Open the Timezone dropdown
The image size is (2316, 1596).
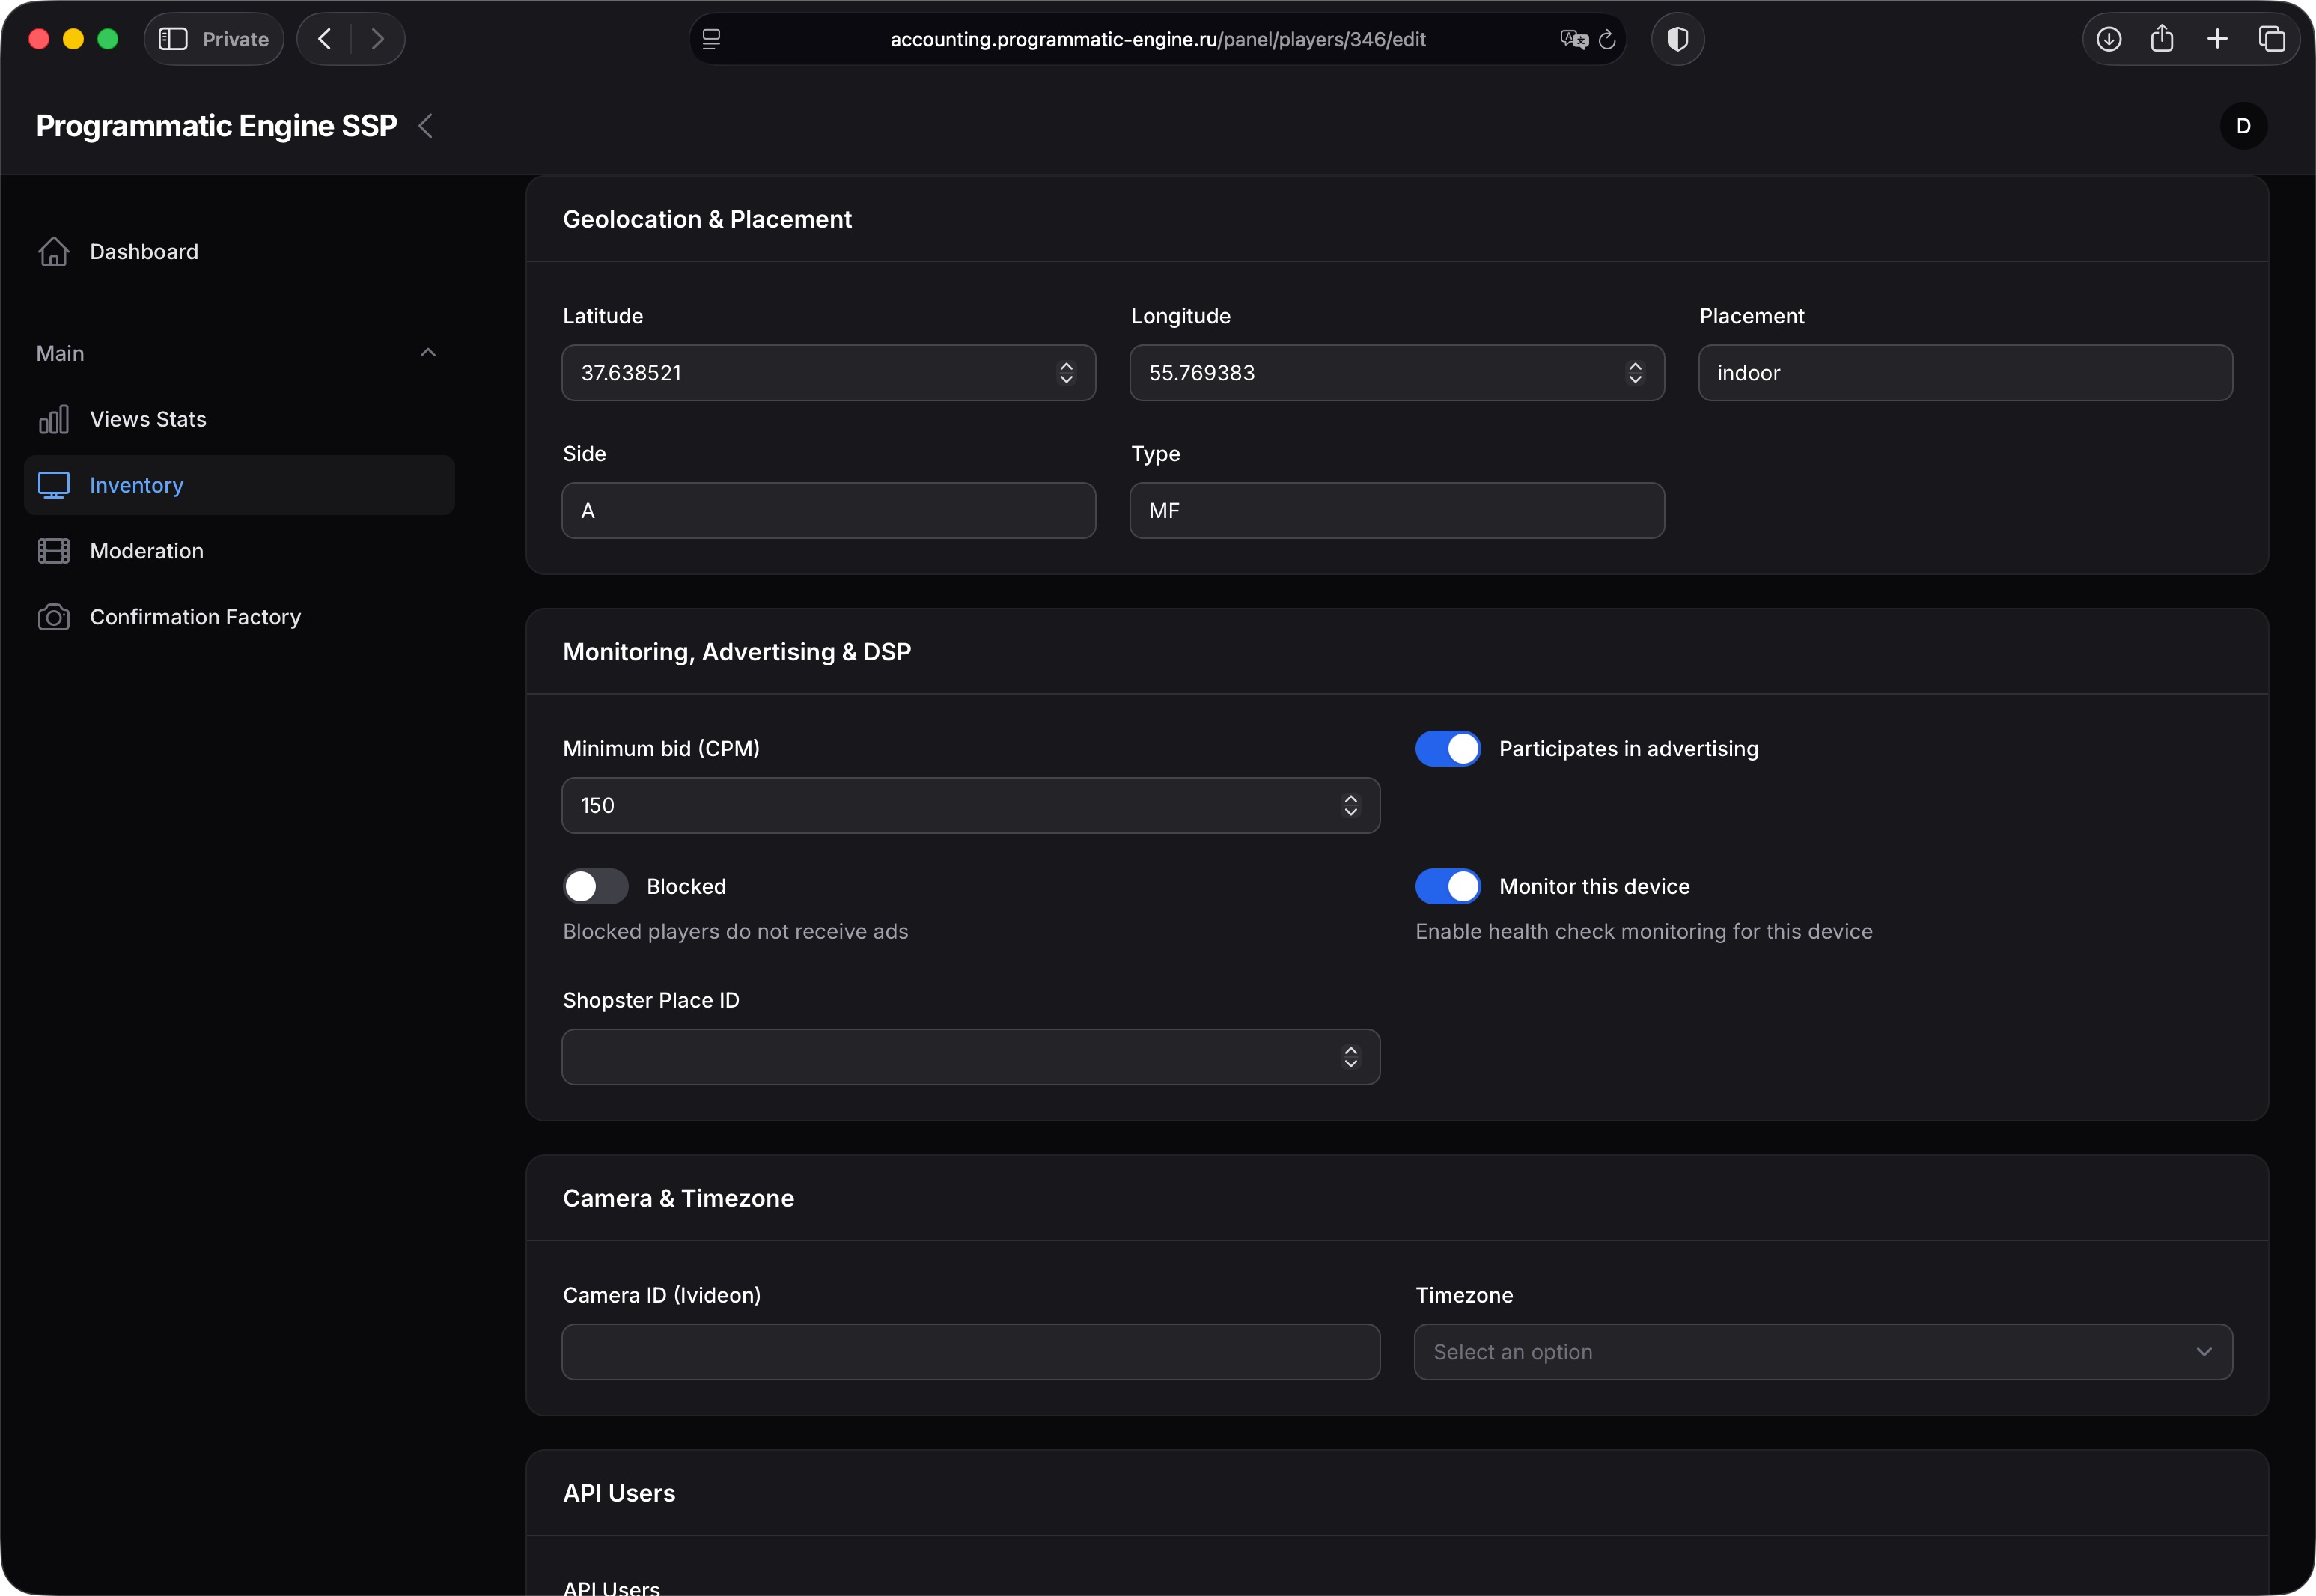coord(1822,1352)
